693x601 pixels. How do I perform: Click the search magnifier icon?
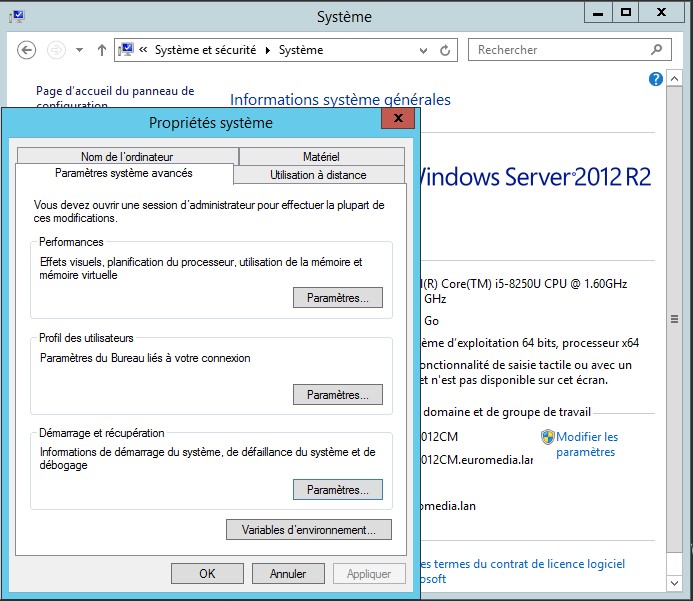point(657,49)
